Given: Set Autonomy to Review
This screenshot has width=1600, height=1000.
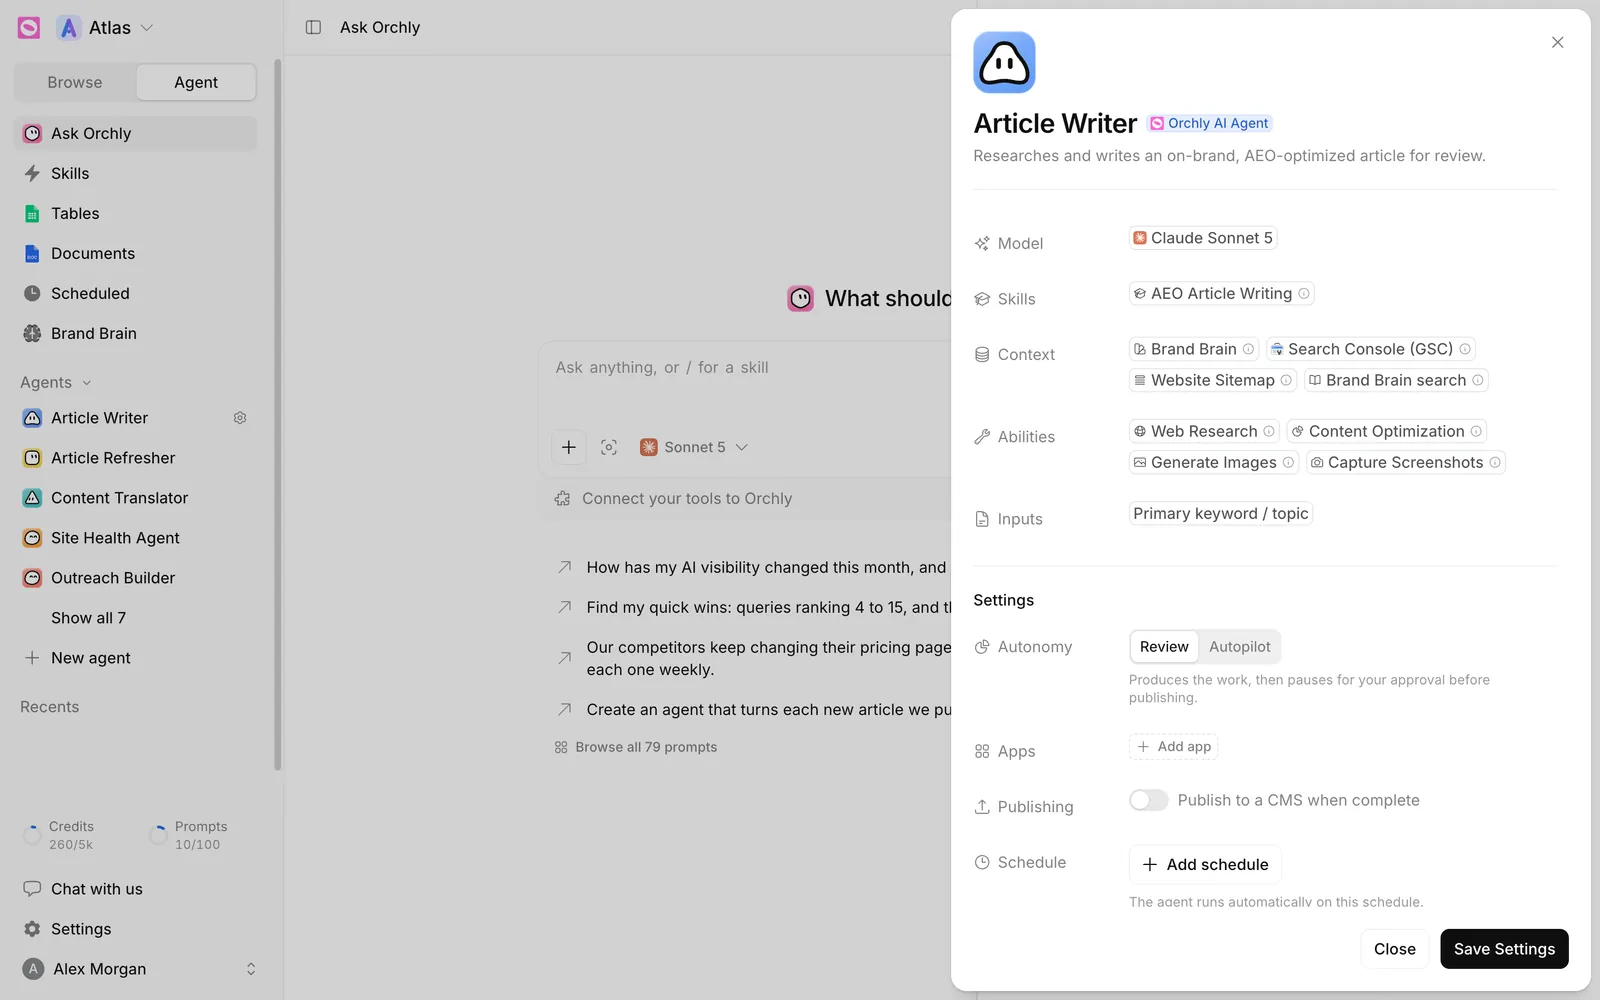Looking at the screenshot, I should click(1164, 647).
